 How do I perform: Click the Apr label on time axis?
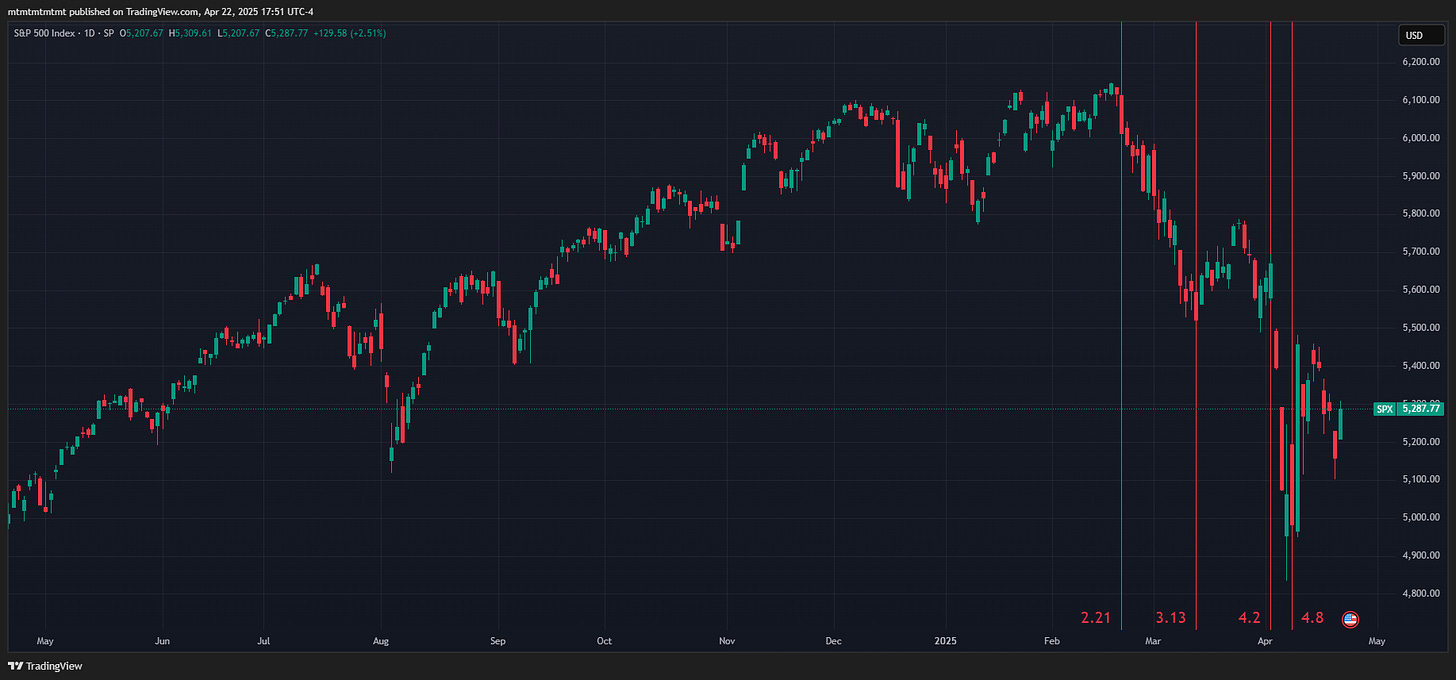[1265, 639]
